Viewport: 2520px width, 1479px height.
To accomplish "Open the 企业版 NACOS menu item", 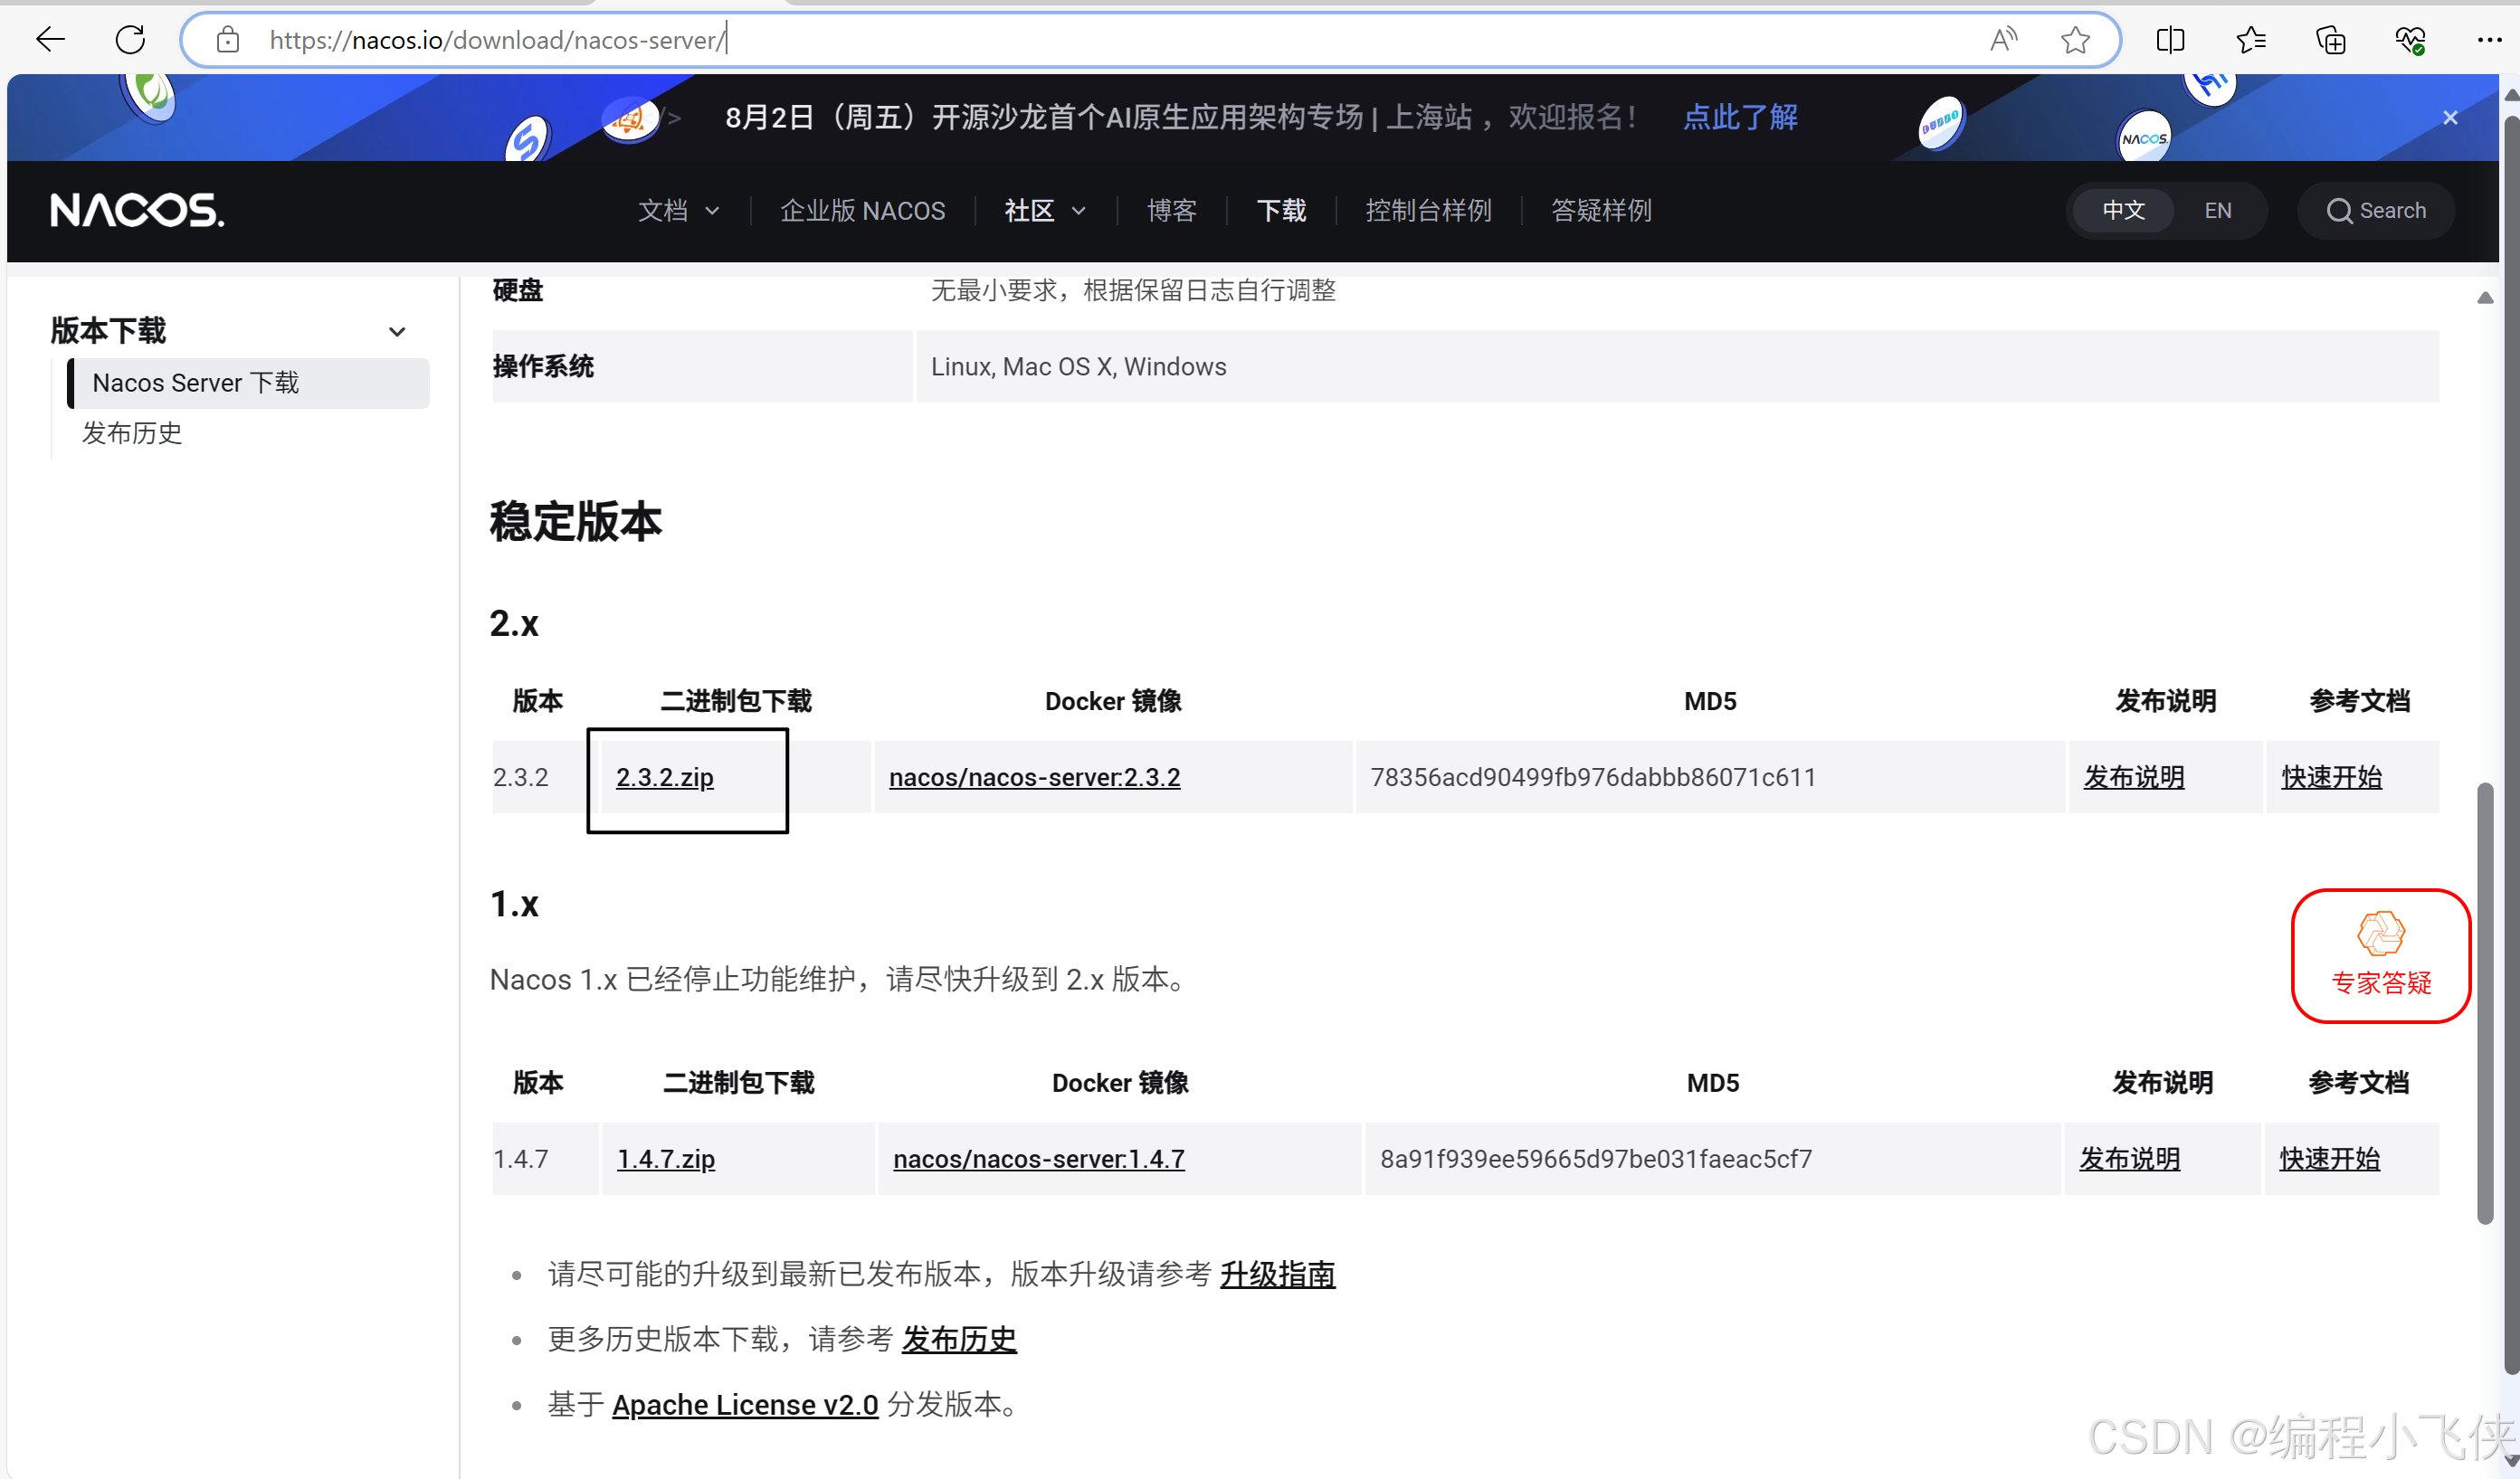I will (x=862, y=210).
